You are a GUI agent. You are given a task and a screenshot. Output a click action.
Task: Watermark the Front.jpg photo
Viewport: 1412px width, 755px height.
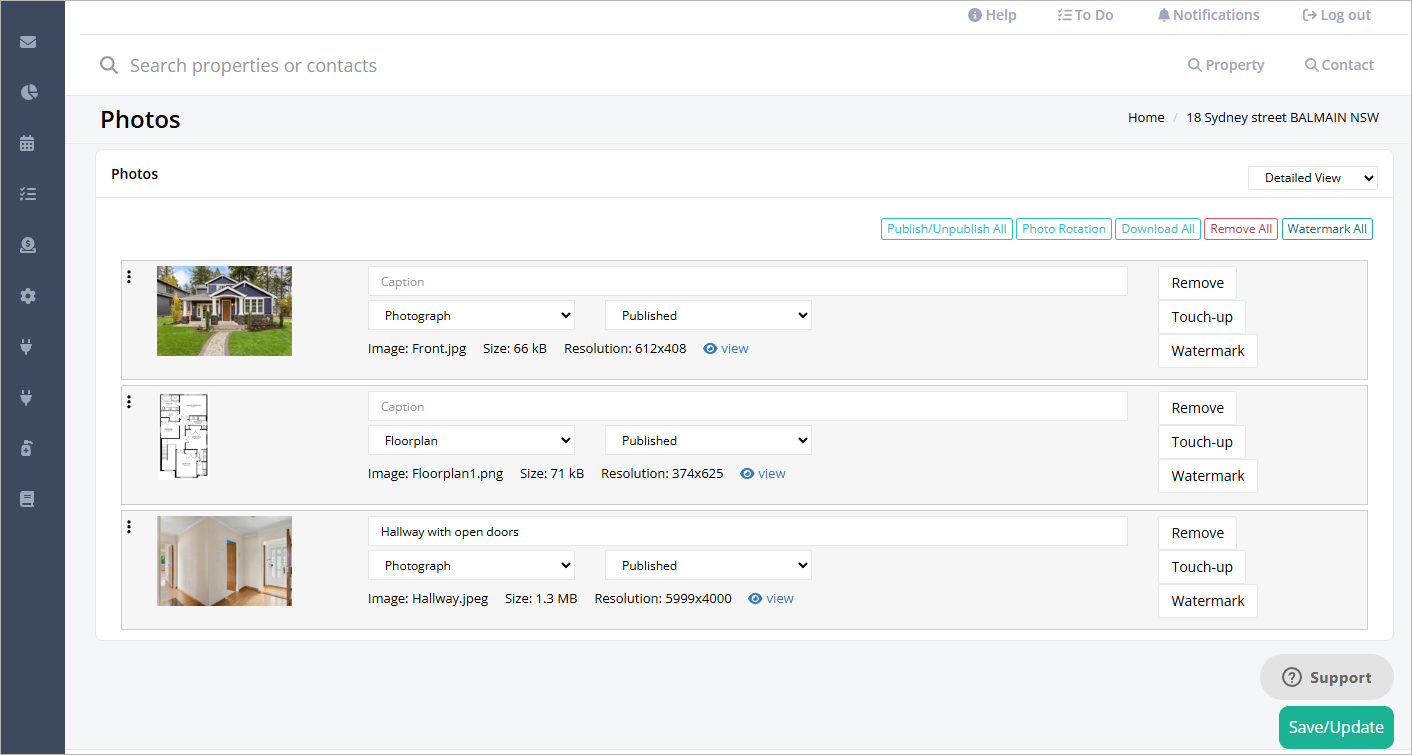[x=1208, y=351]
